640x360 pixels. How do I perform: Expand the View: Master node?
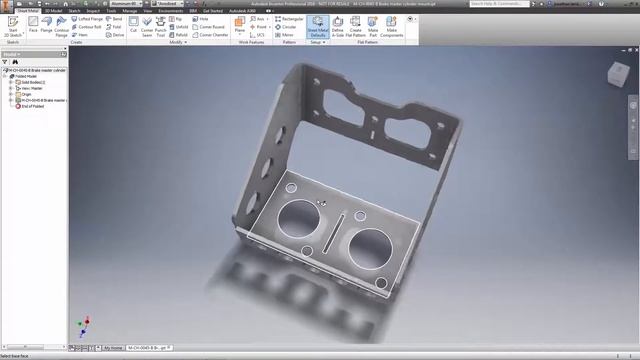pyautogui.click(x=11, y=88)
